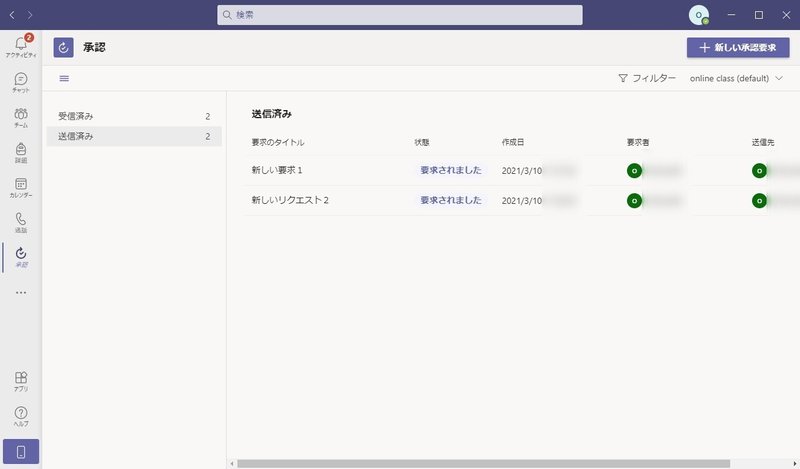Click requester avatar for 新しいリクエスト 2
Screen dimensions: 800x469
click(x=634, y=201)
